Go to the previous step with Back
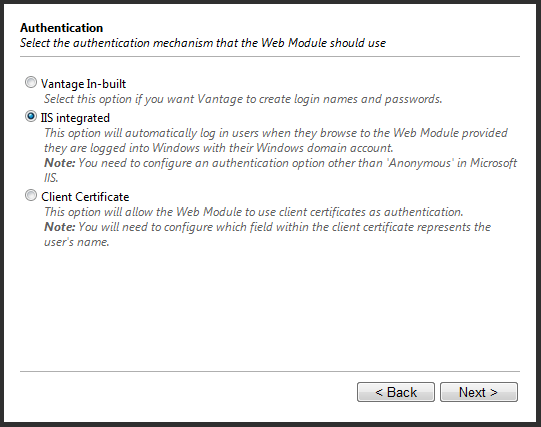 [x=396, y=392]
